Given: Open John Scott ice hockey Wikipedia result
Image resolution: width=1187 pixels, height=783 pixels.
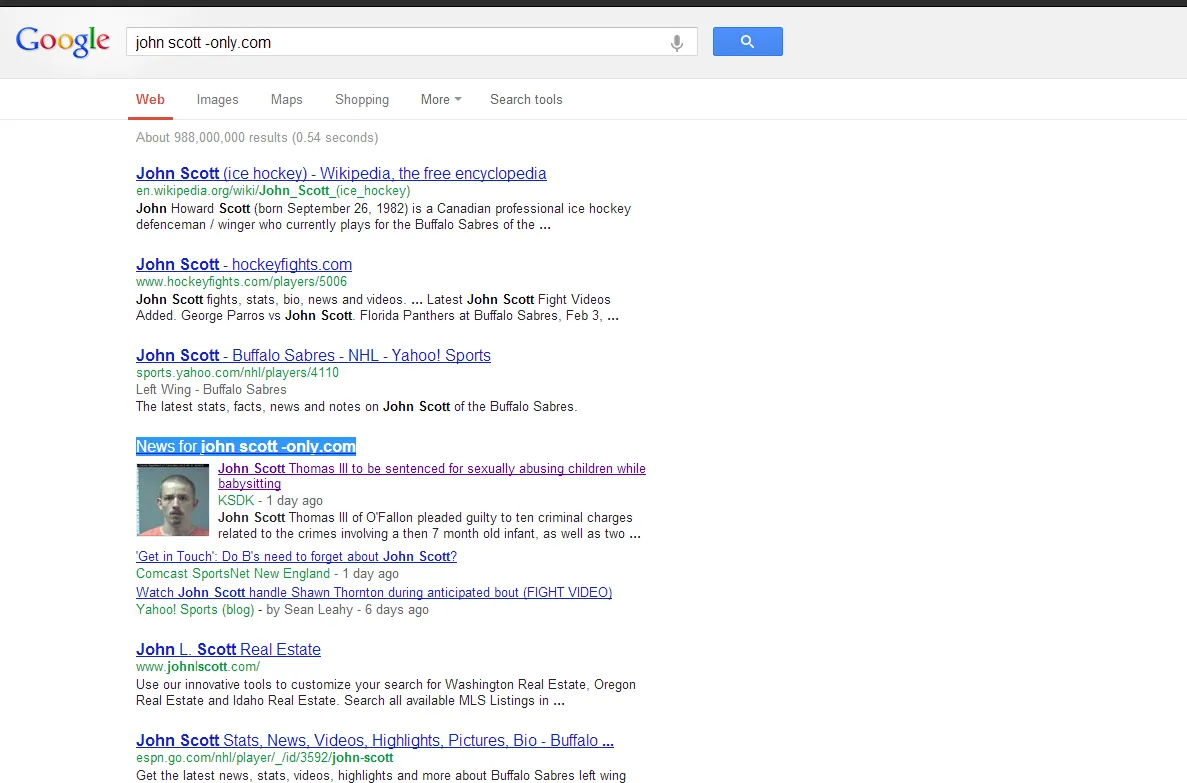Looking at the screenshot, I should tap(341, 173).
